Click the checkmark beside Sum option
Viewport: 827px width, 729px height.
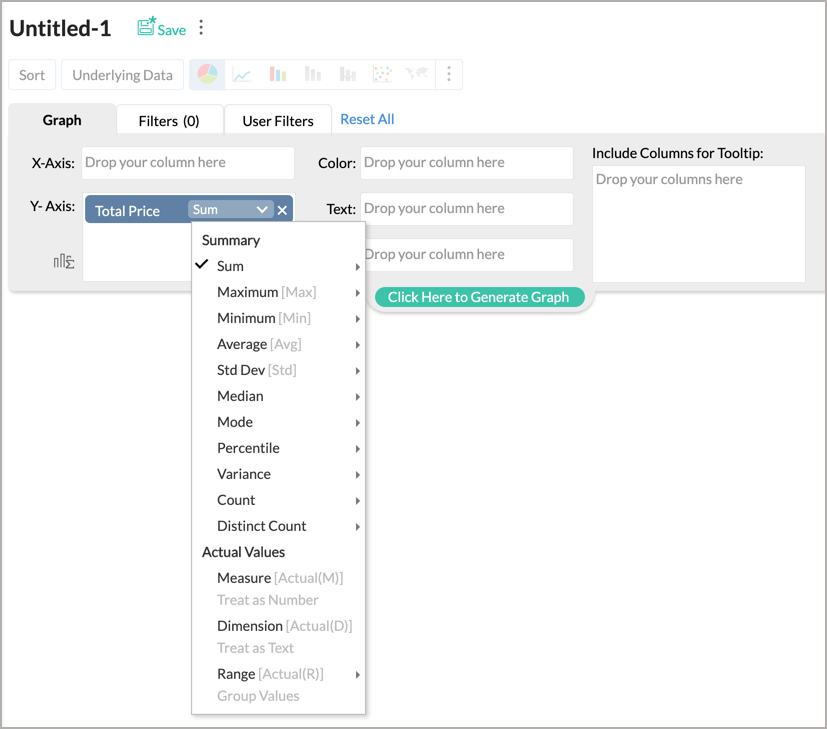pyautogui.click(x=203, y=266)
